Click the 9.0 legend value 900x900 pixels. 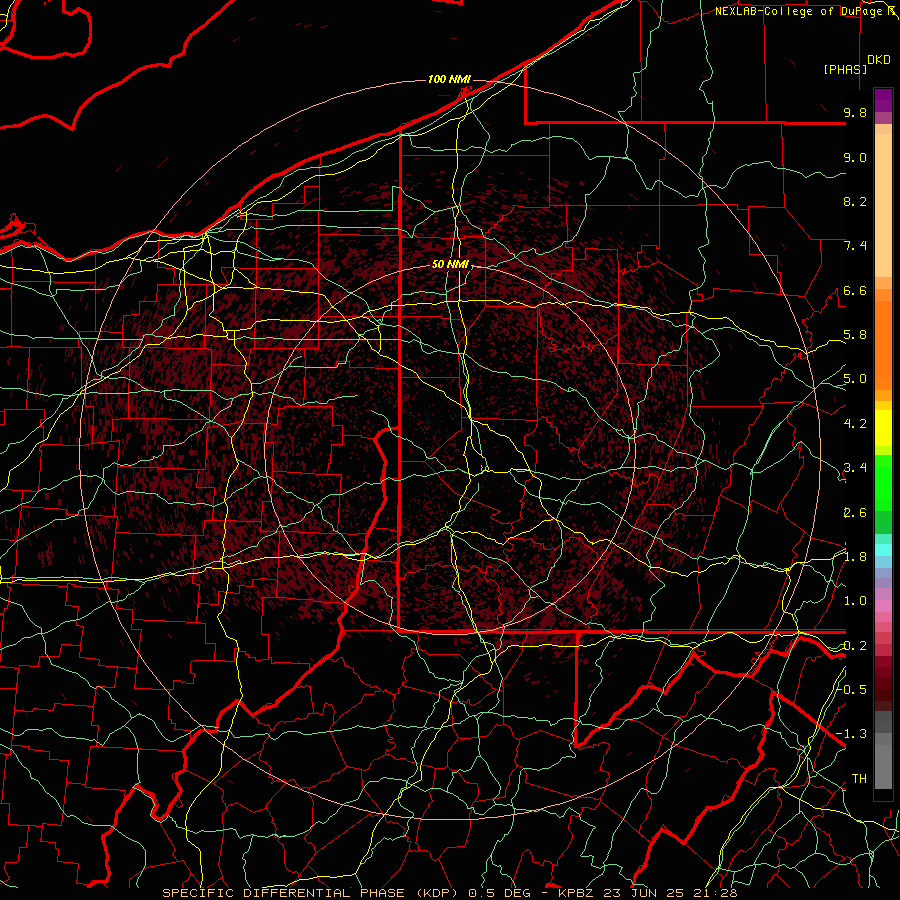tap(855, 157)
